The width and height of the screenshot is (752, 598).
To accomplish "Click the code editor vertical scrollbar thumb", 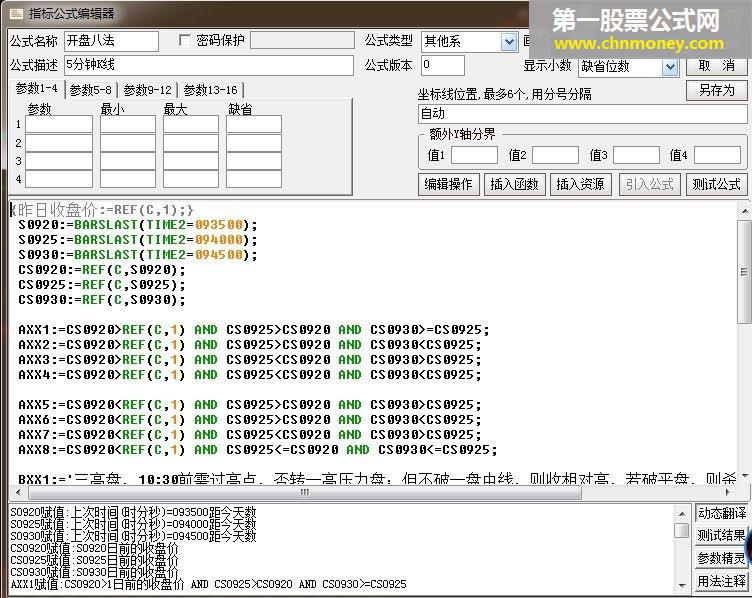I will (x=744, y=272).
